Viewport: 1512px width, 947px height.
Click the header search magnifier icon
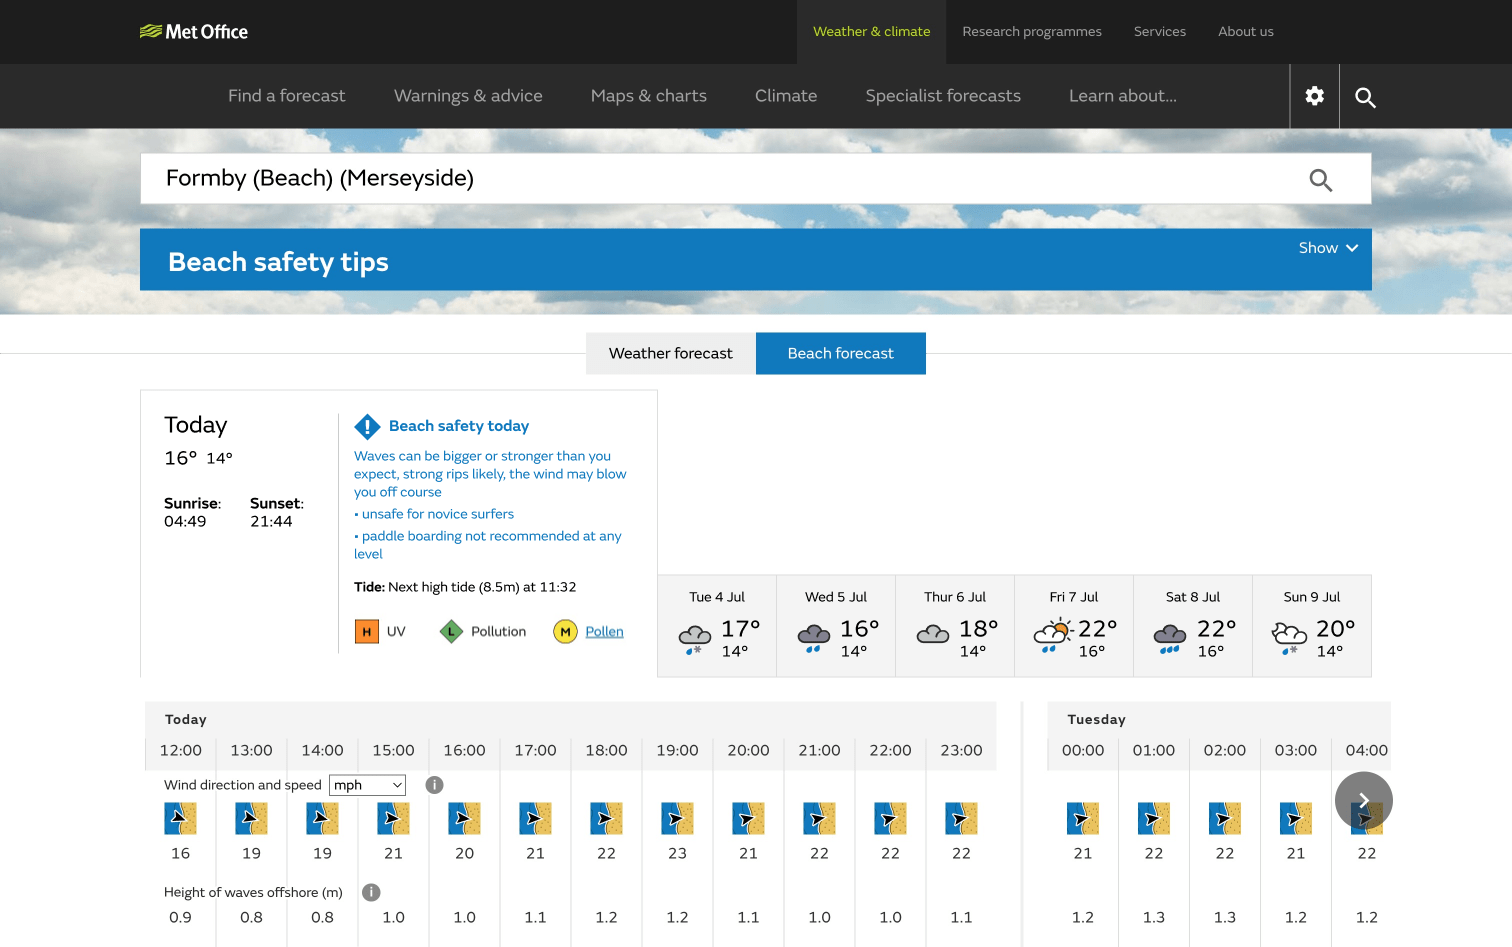pos(1365,97)
